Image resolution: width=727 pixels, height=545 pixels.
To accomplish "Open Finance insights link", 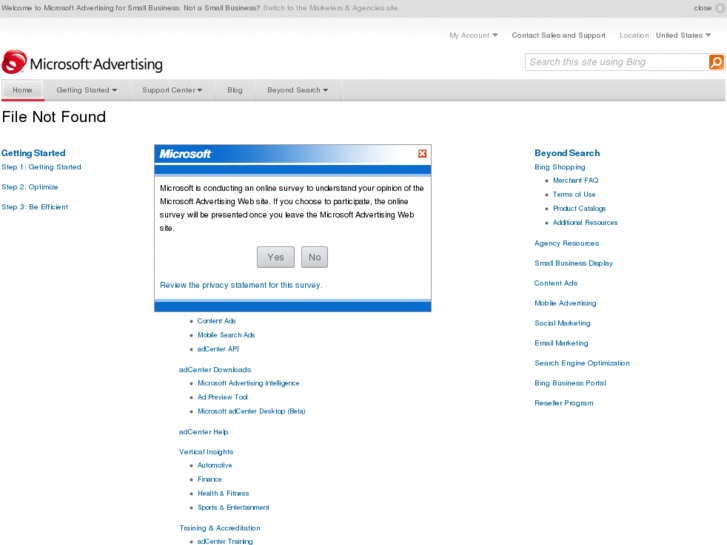I will tap(210, 479).
